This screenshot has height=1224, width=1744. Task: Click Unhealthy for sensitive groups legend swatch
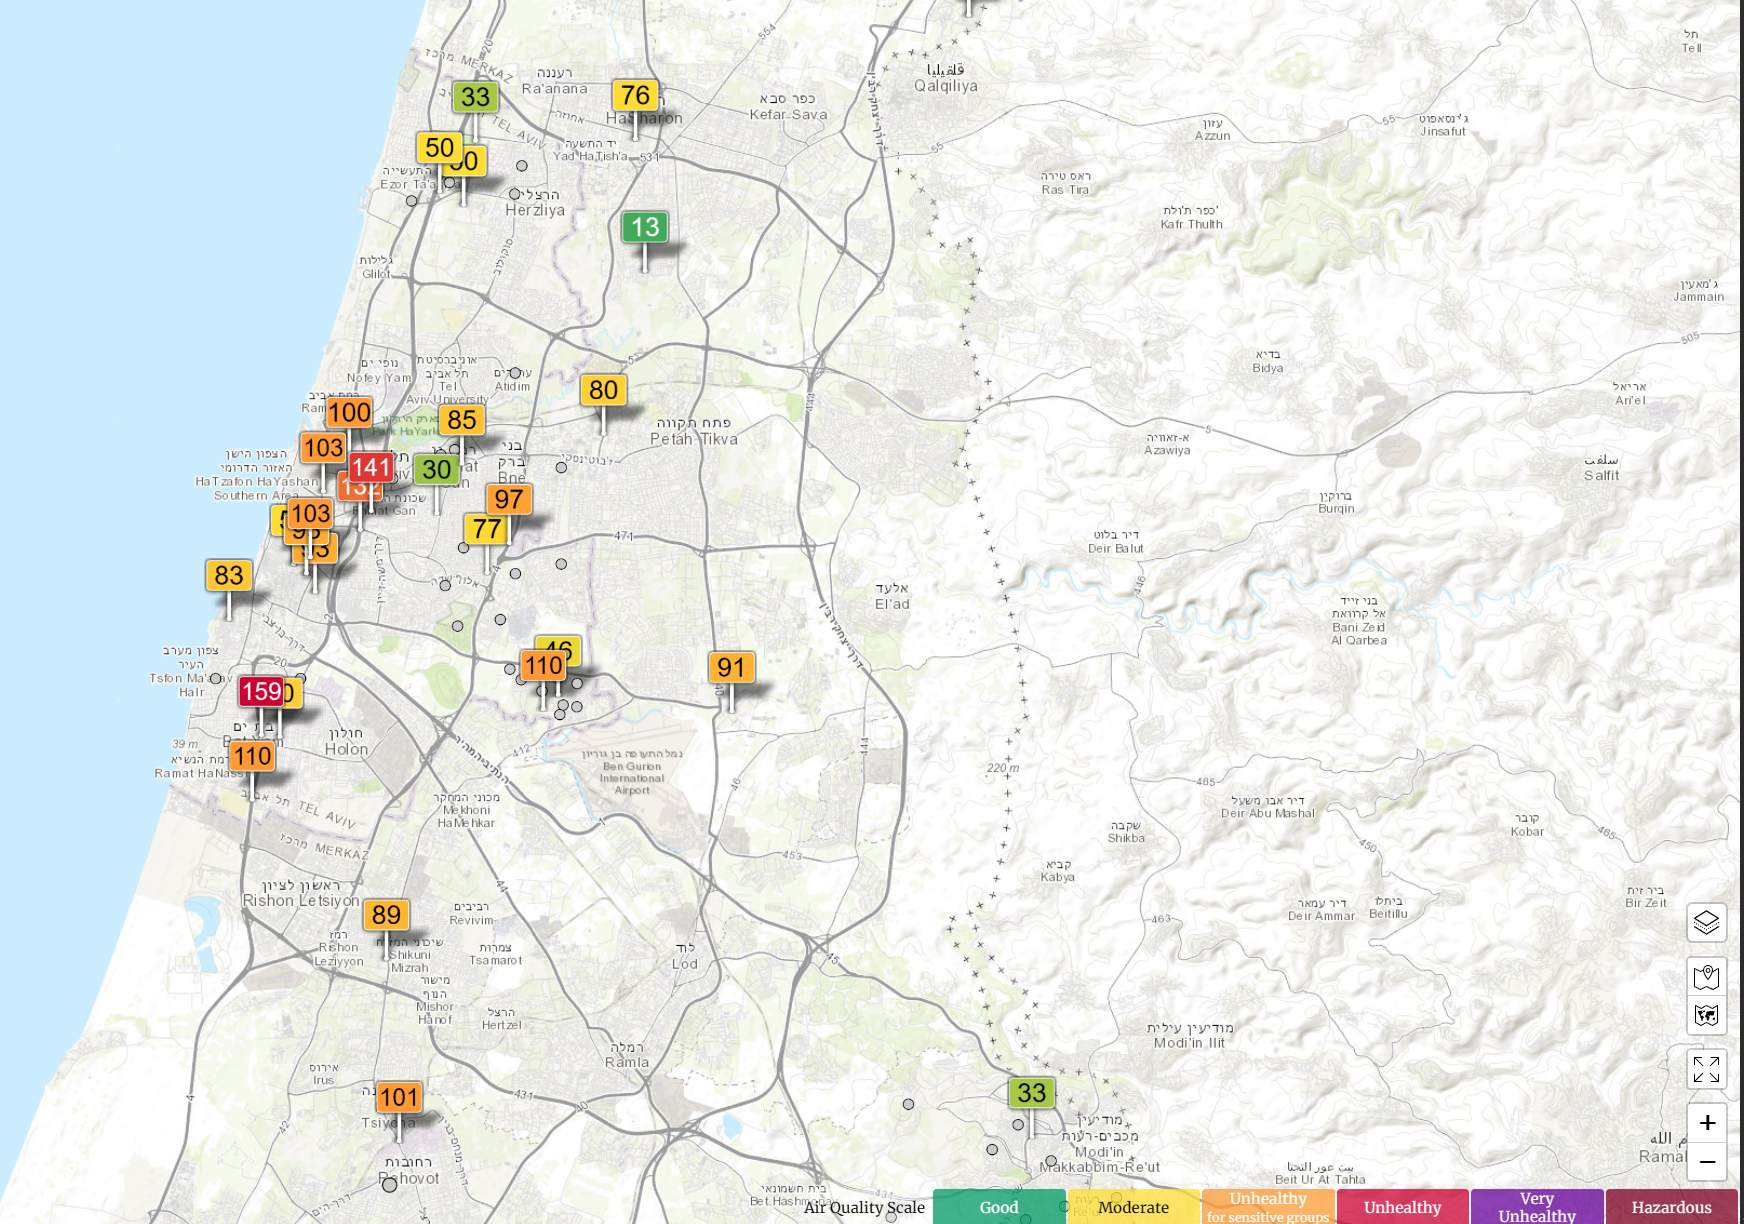(x=1268, y=1207)
